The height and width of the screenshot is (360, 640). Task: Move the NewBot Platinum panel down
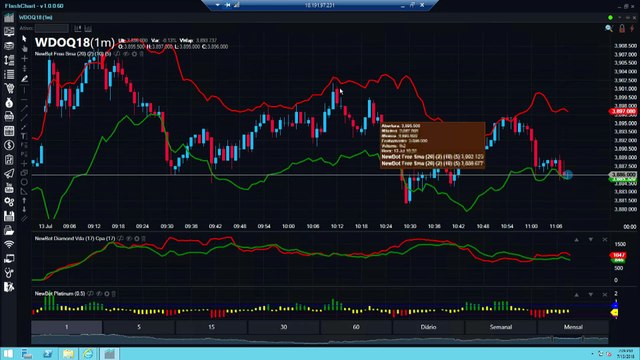(x=591, y=294)
